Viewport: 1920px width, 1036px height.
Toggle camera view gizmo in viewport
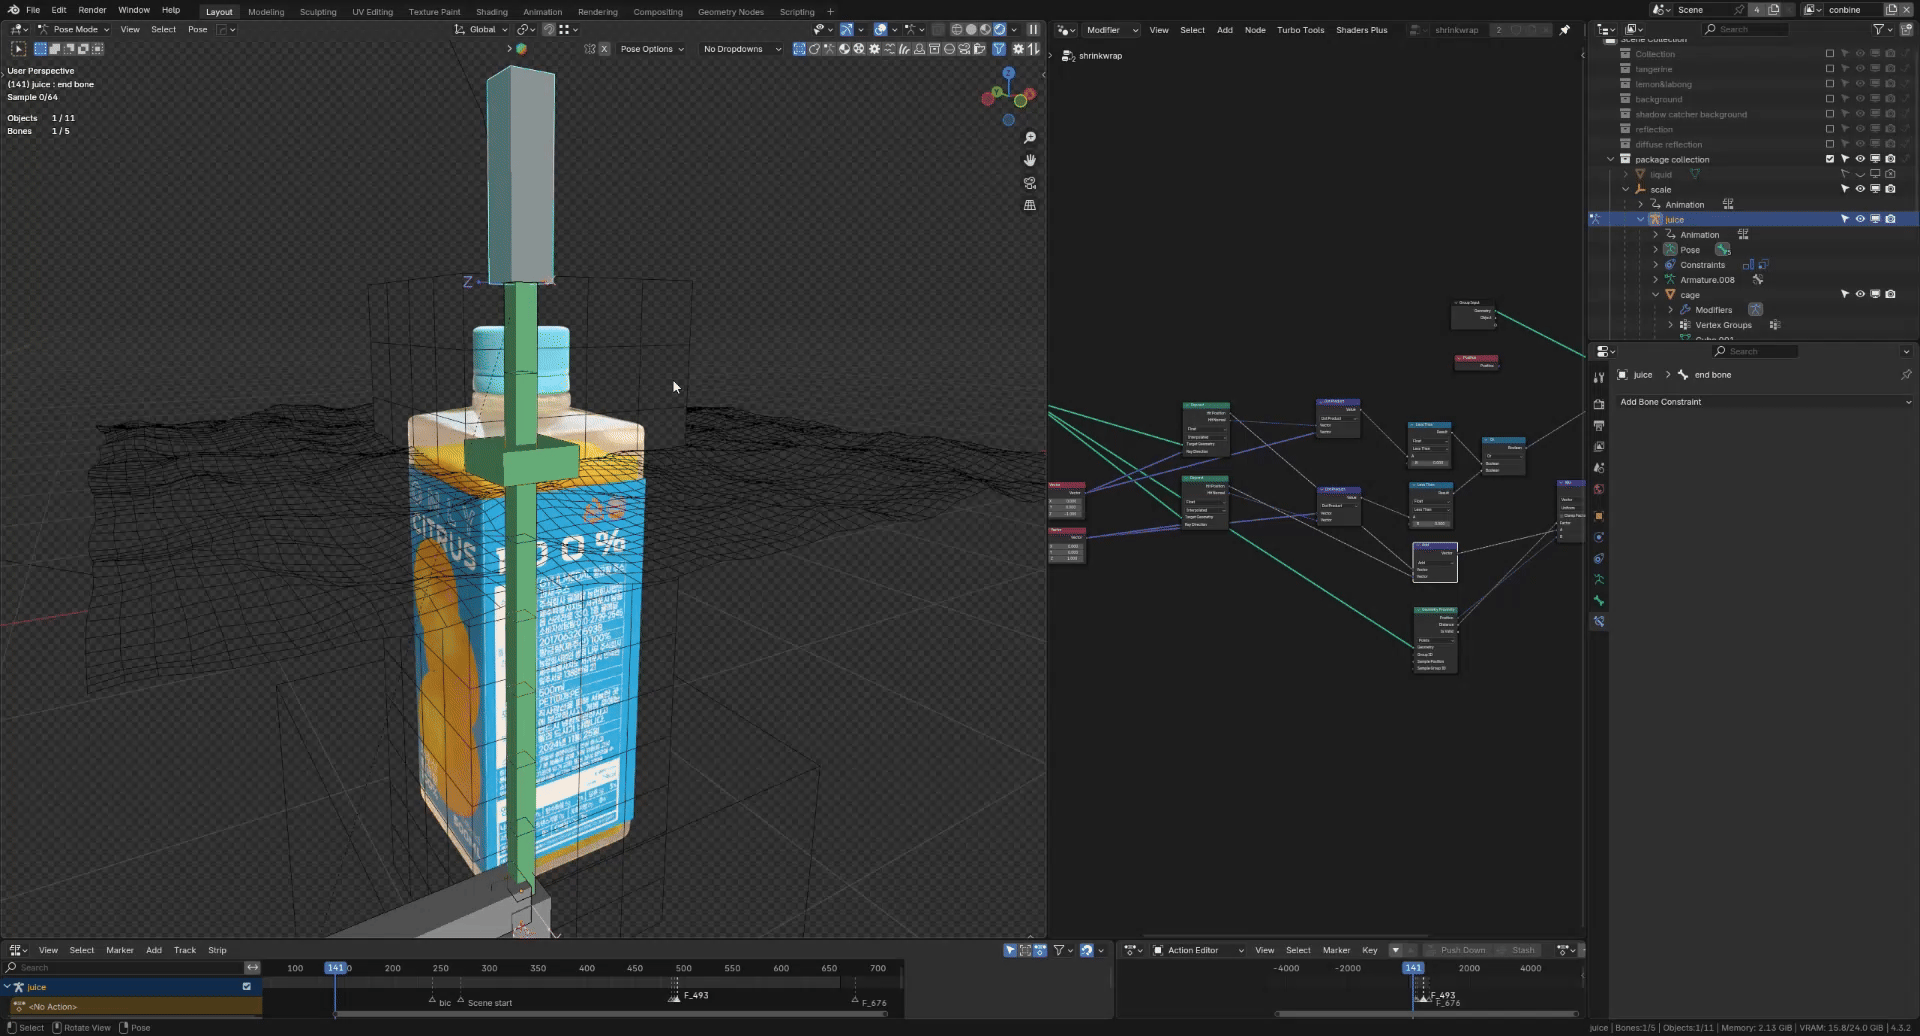pos(1029,183)
